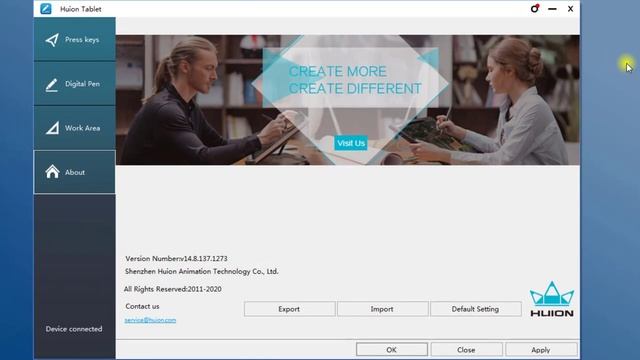640x360 pixels.
Task: Click the Export settings button
Action: point(289,309)
